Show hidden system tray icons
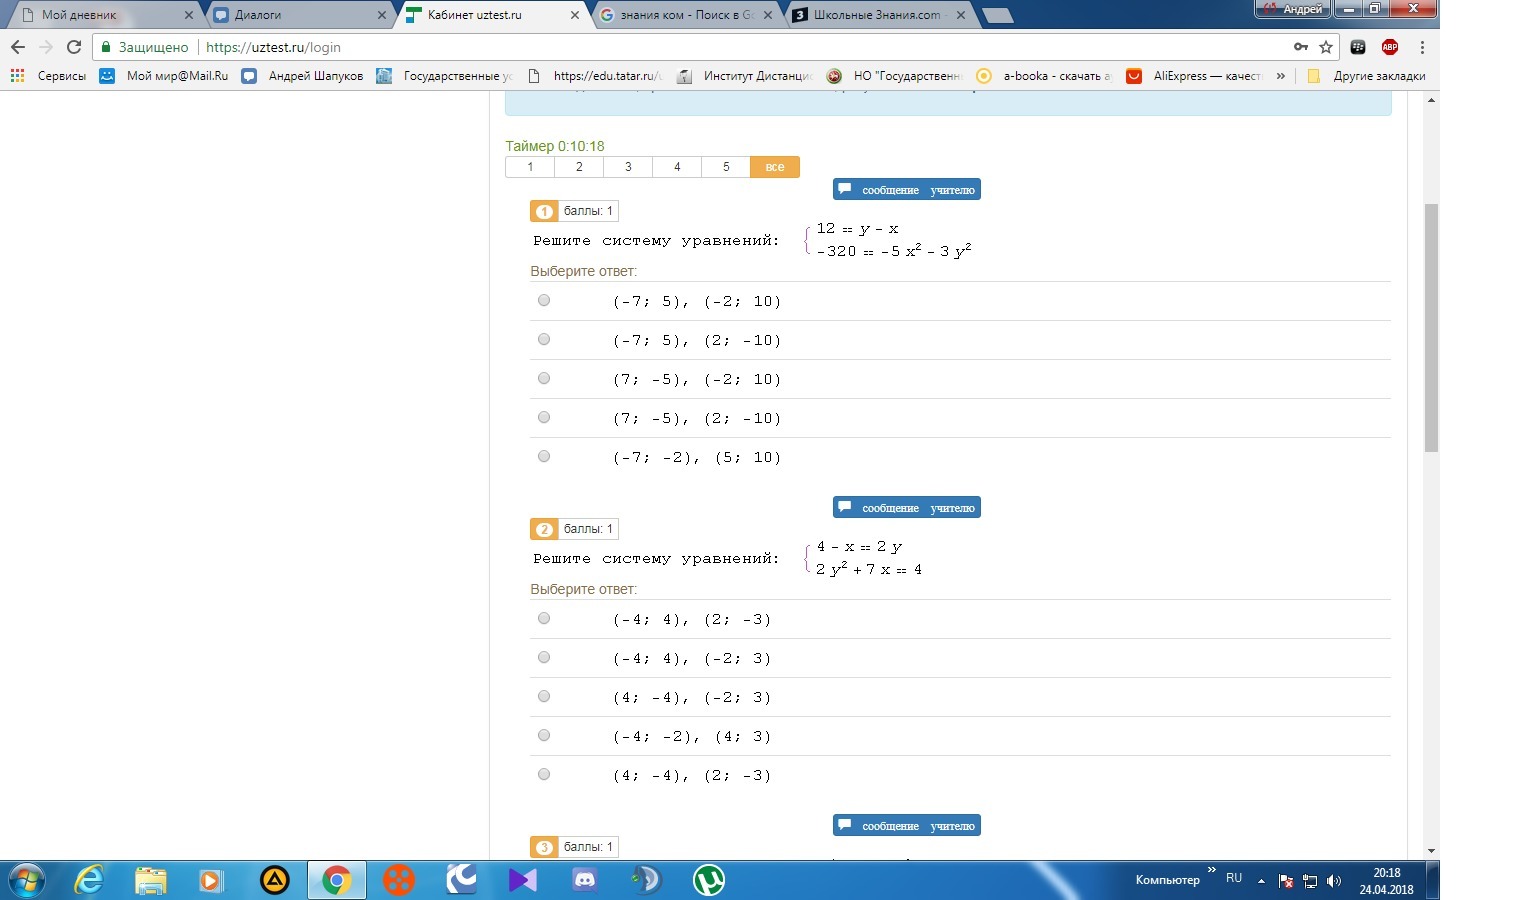This screenshot has width=1528, height=900. click(x=1261, y=881)
